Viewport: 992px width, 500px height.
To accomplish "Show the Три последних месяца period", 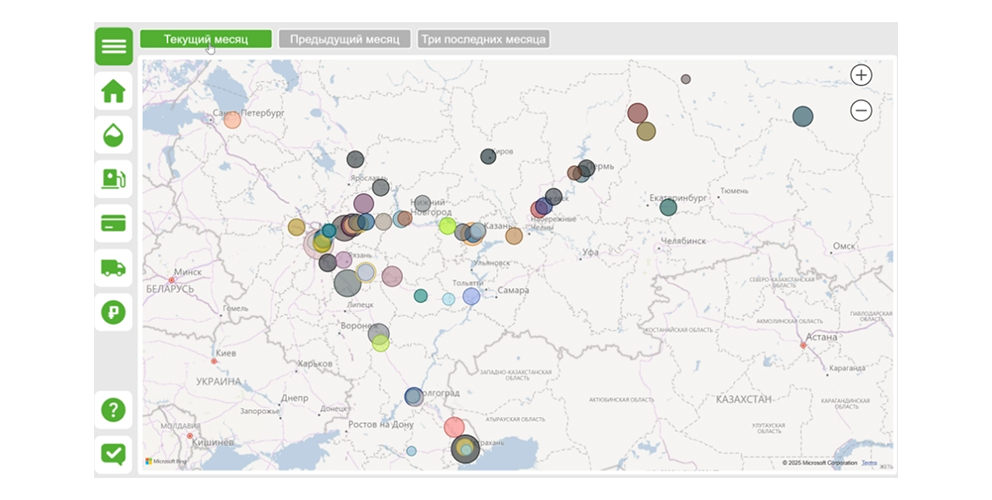I will [x=483, y=39].
